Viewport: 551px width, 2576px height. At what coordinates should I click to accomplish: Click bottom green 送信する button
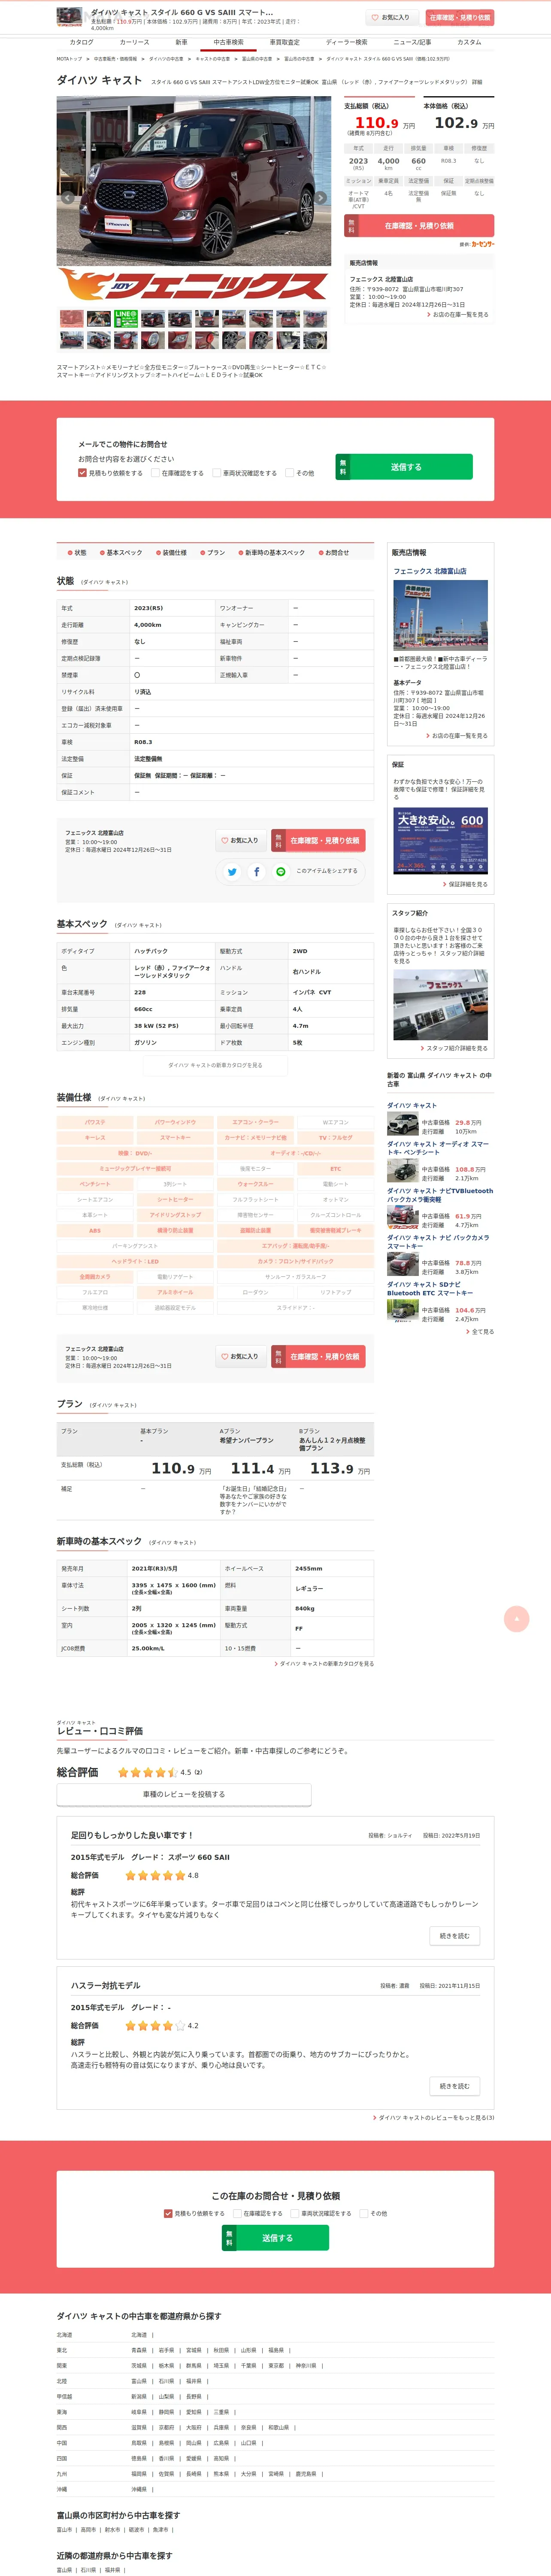(x=275, y=2238)
